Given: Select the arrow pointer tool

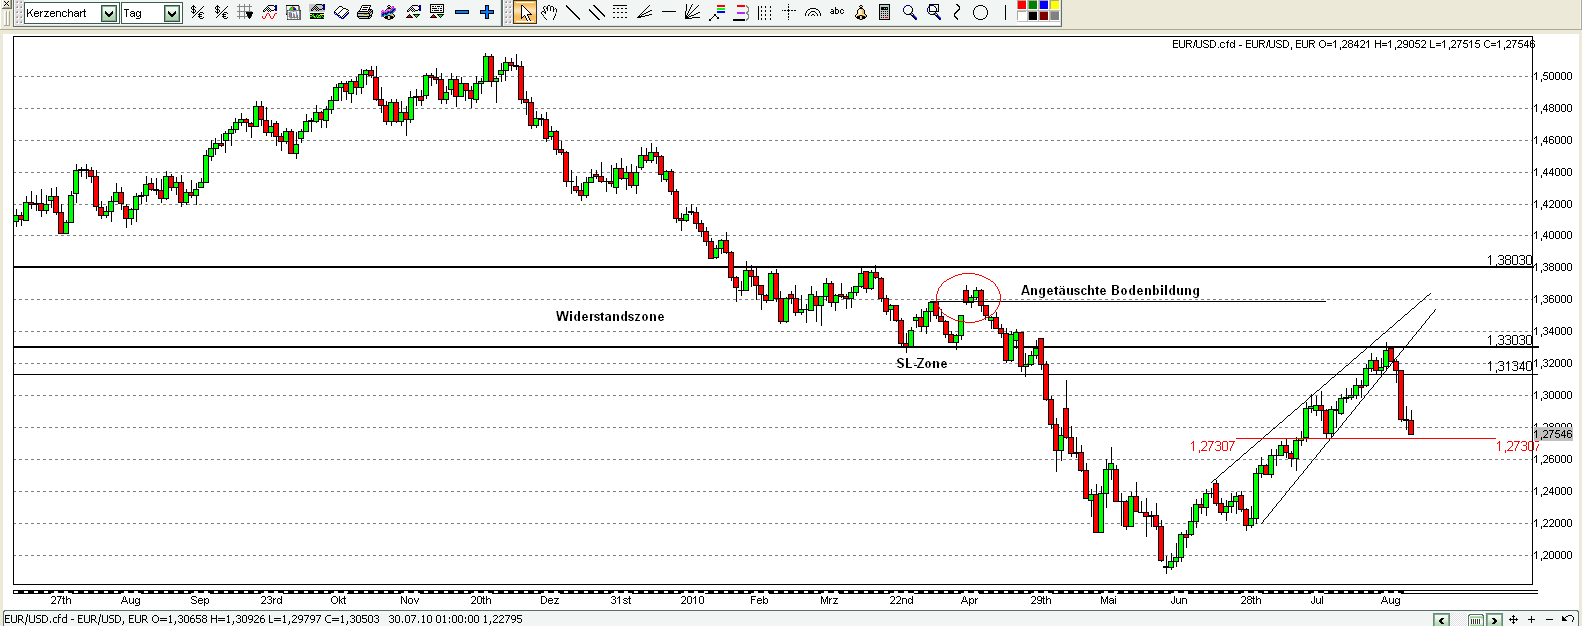Looking at the screenshot, I should point(525,13).
